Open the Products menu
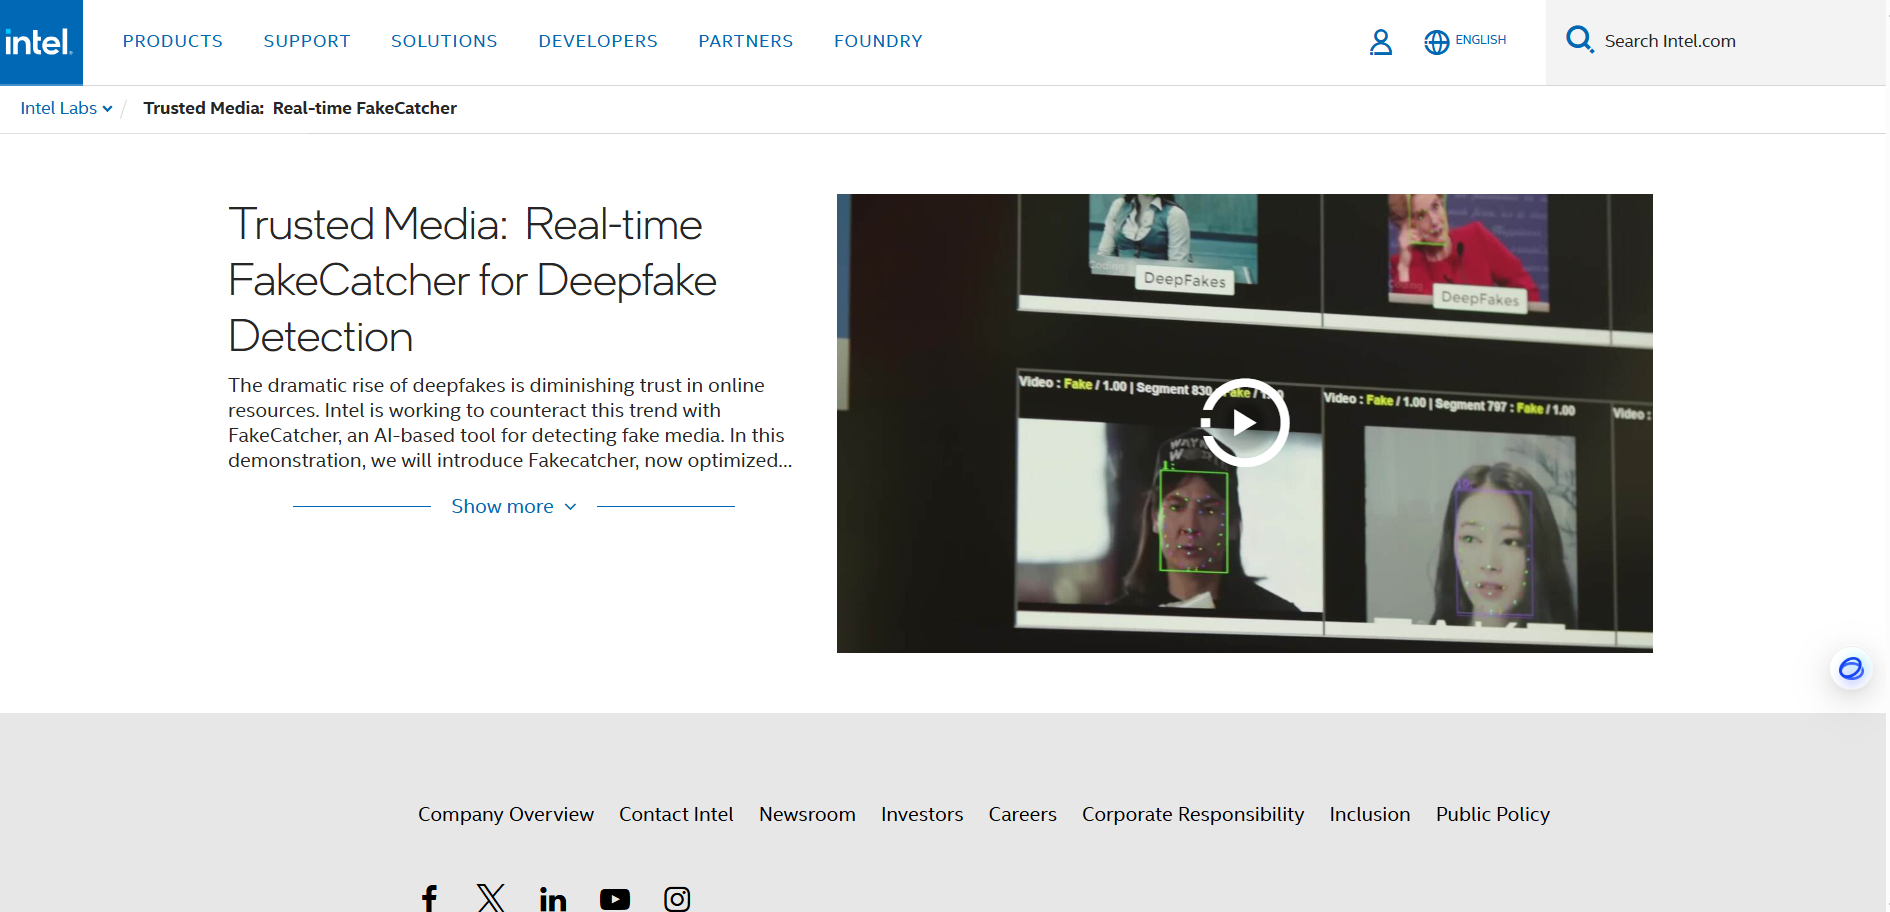This screenshot has height=912, width=1890. click(173, 41)
